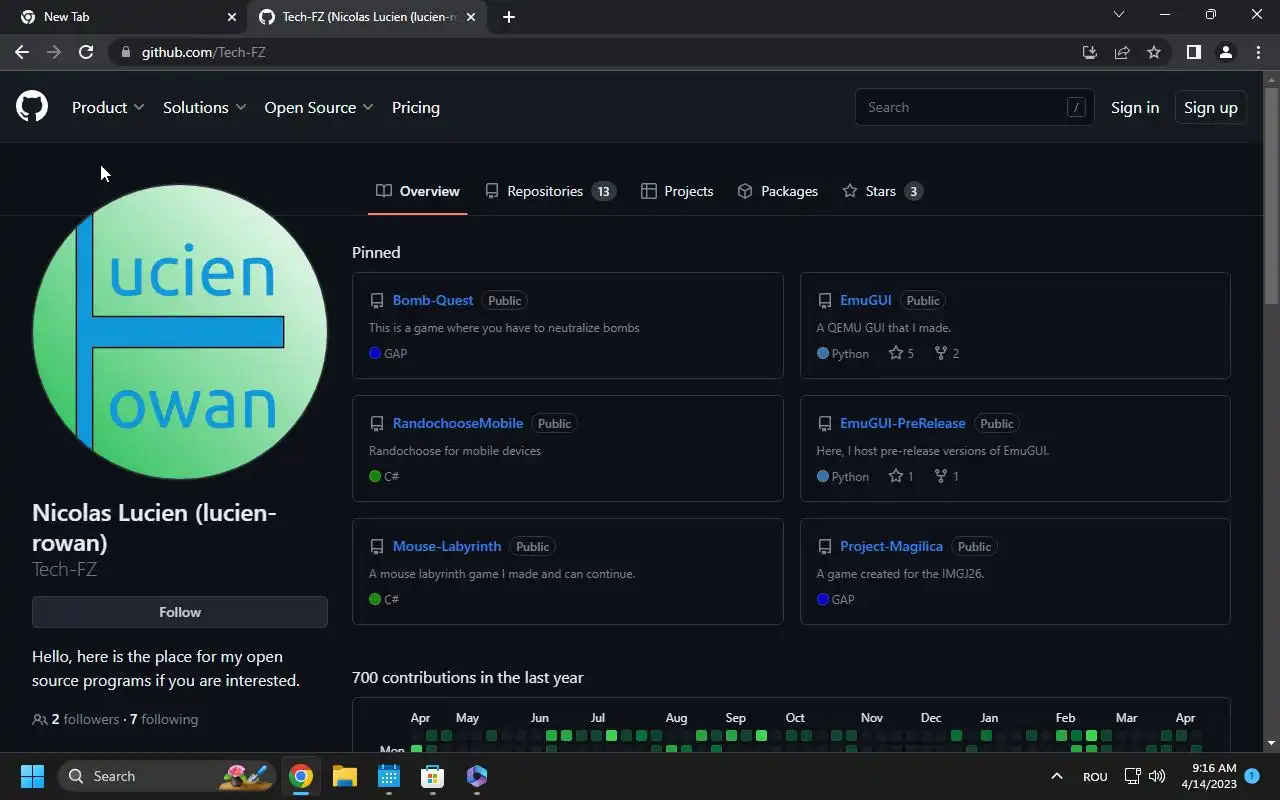View EmuGUI-PreRelease forks count
This screenshot has width=1280, height=800.
tap(947, 476)
